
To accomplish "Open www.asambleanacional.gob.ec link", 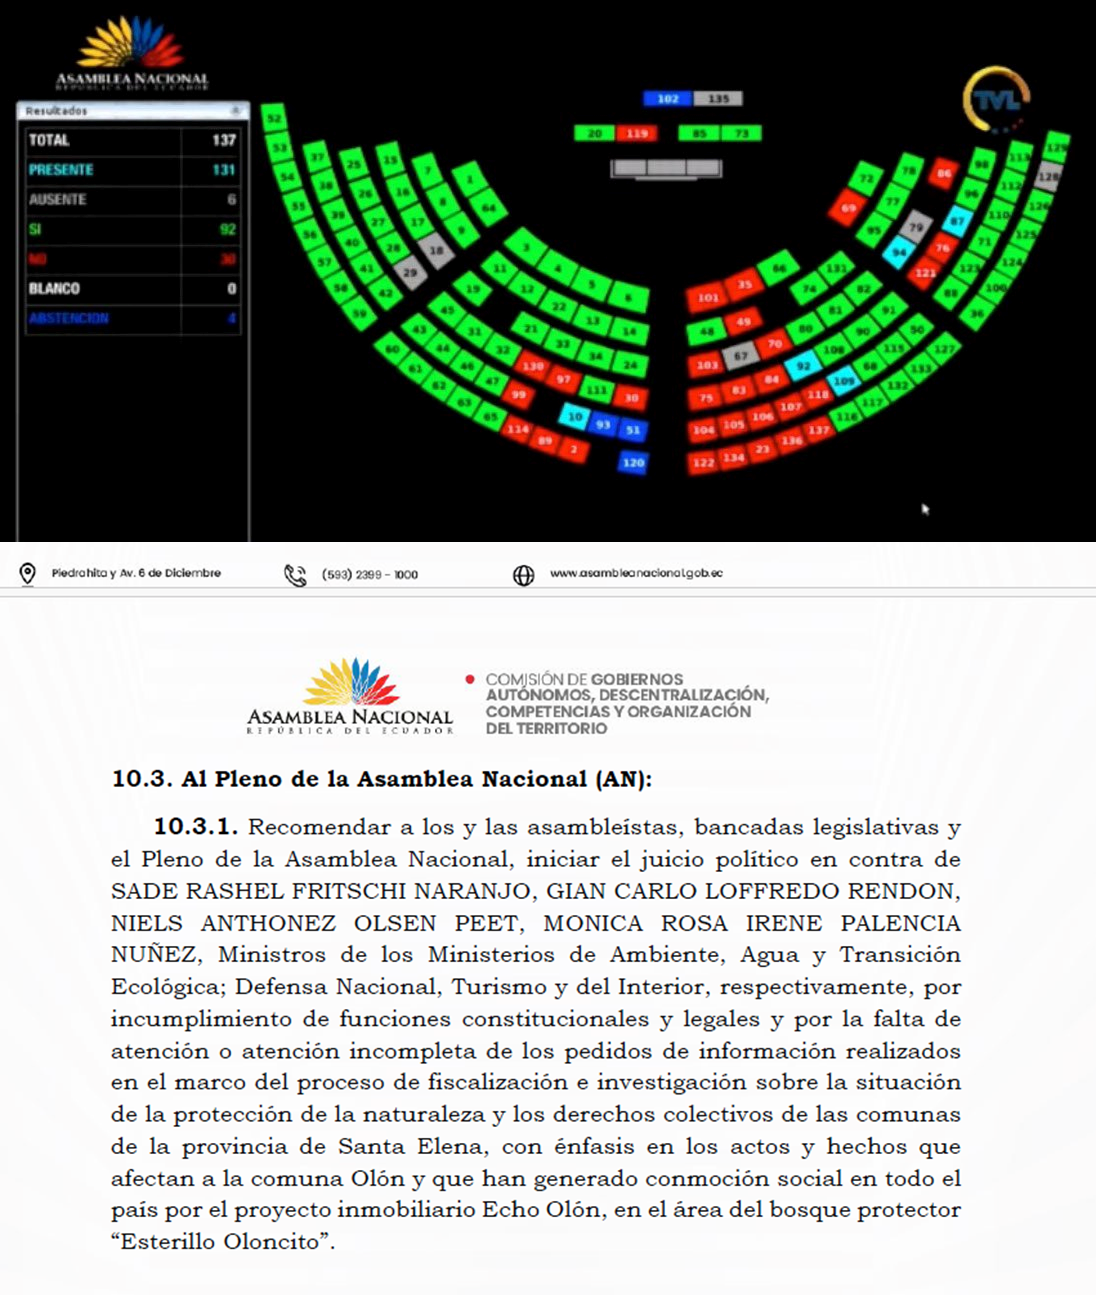I will coord(636,574).
